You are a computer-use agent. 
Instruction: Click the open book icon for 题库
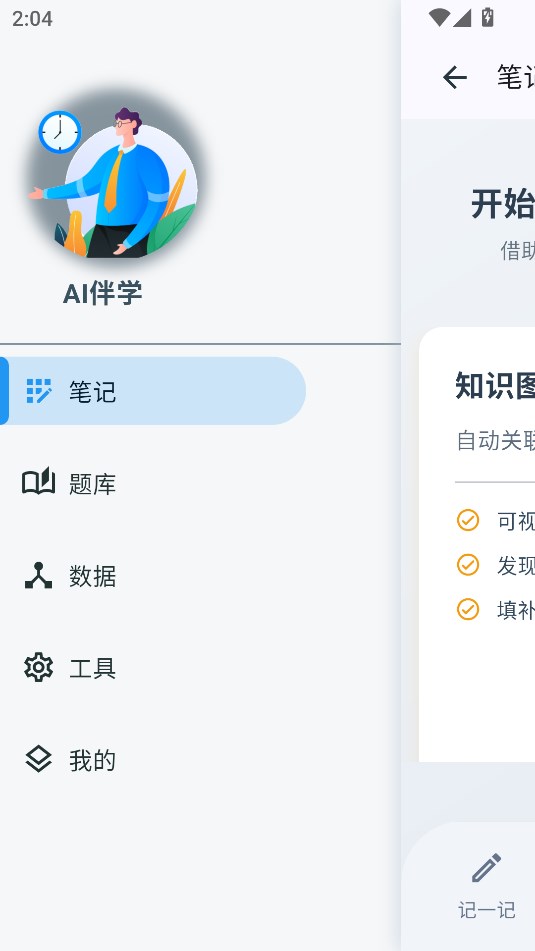[39, 483]
